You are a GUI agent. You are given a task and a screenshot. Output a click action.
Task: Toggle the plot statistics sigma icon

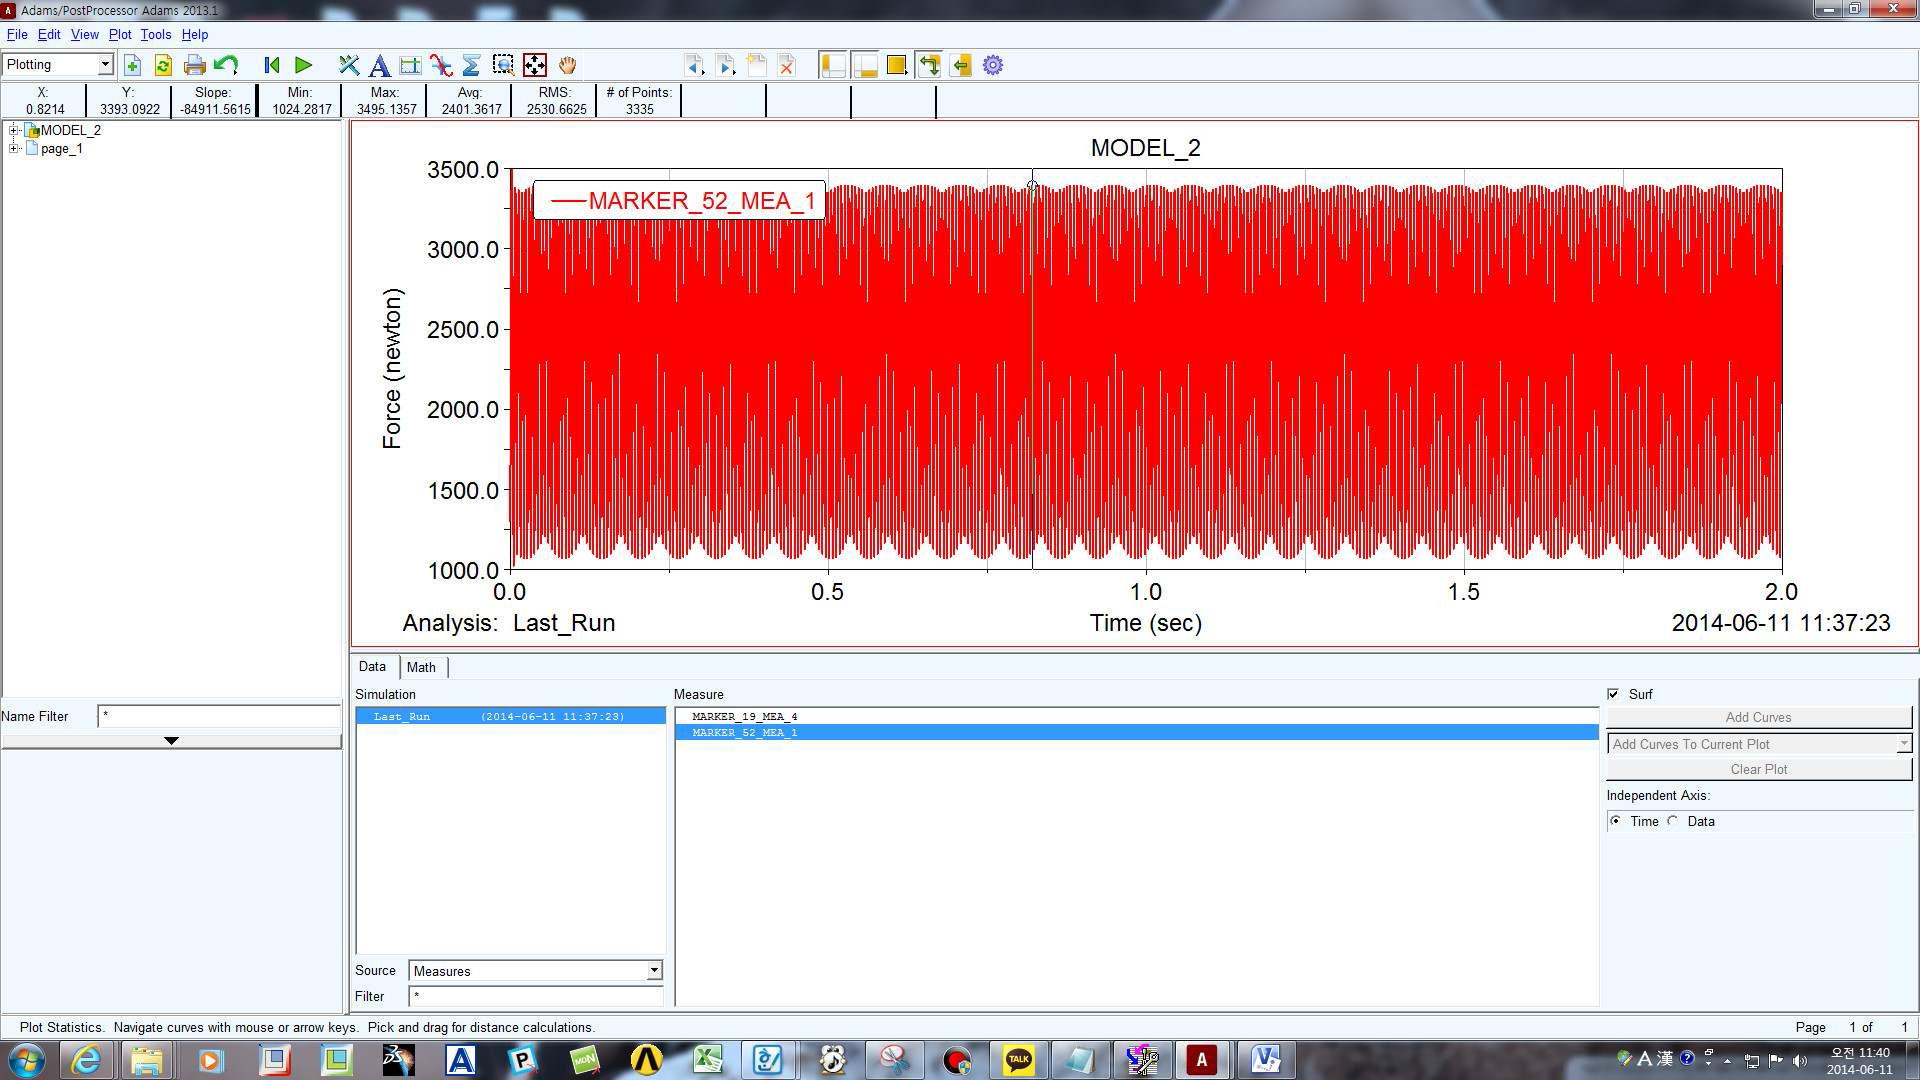click(x=472, y=65)
